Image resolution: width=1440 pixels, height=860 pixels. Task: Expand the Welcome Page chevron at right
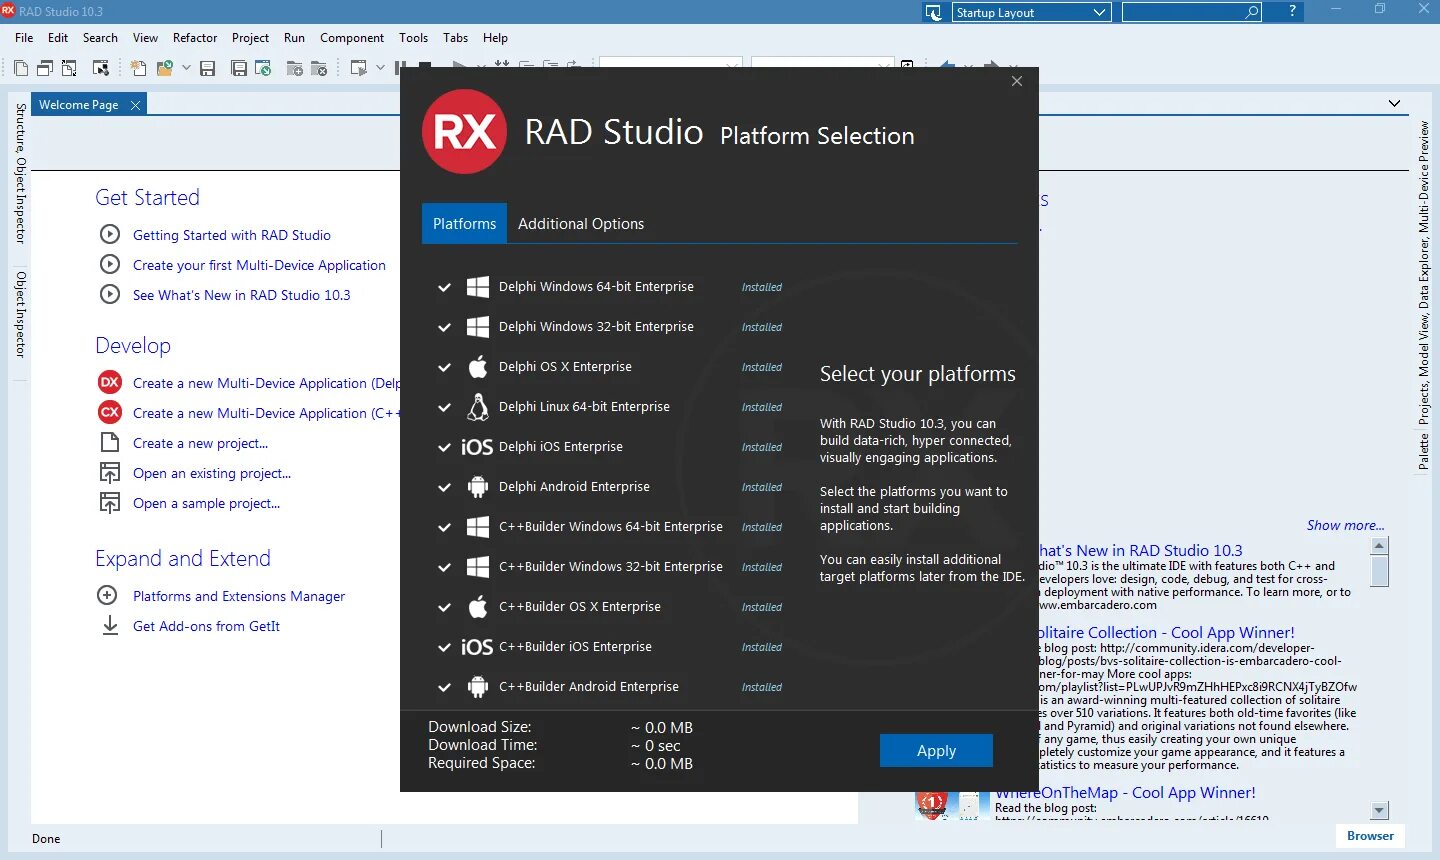1394,104
